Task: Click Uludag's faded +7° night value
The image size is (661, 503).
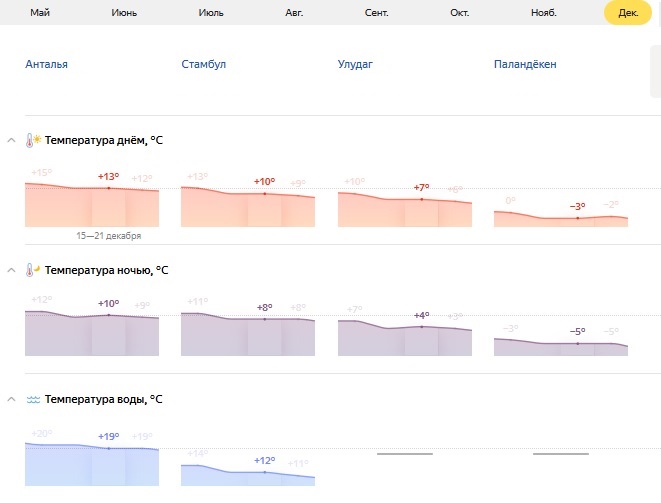Action: pyautogui.click(x=355, y=309)
